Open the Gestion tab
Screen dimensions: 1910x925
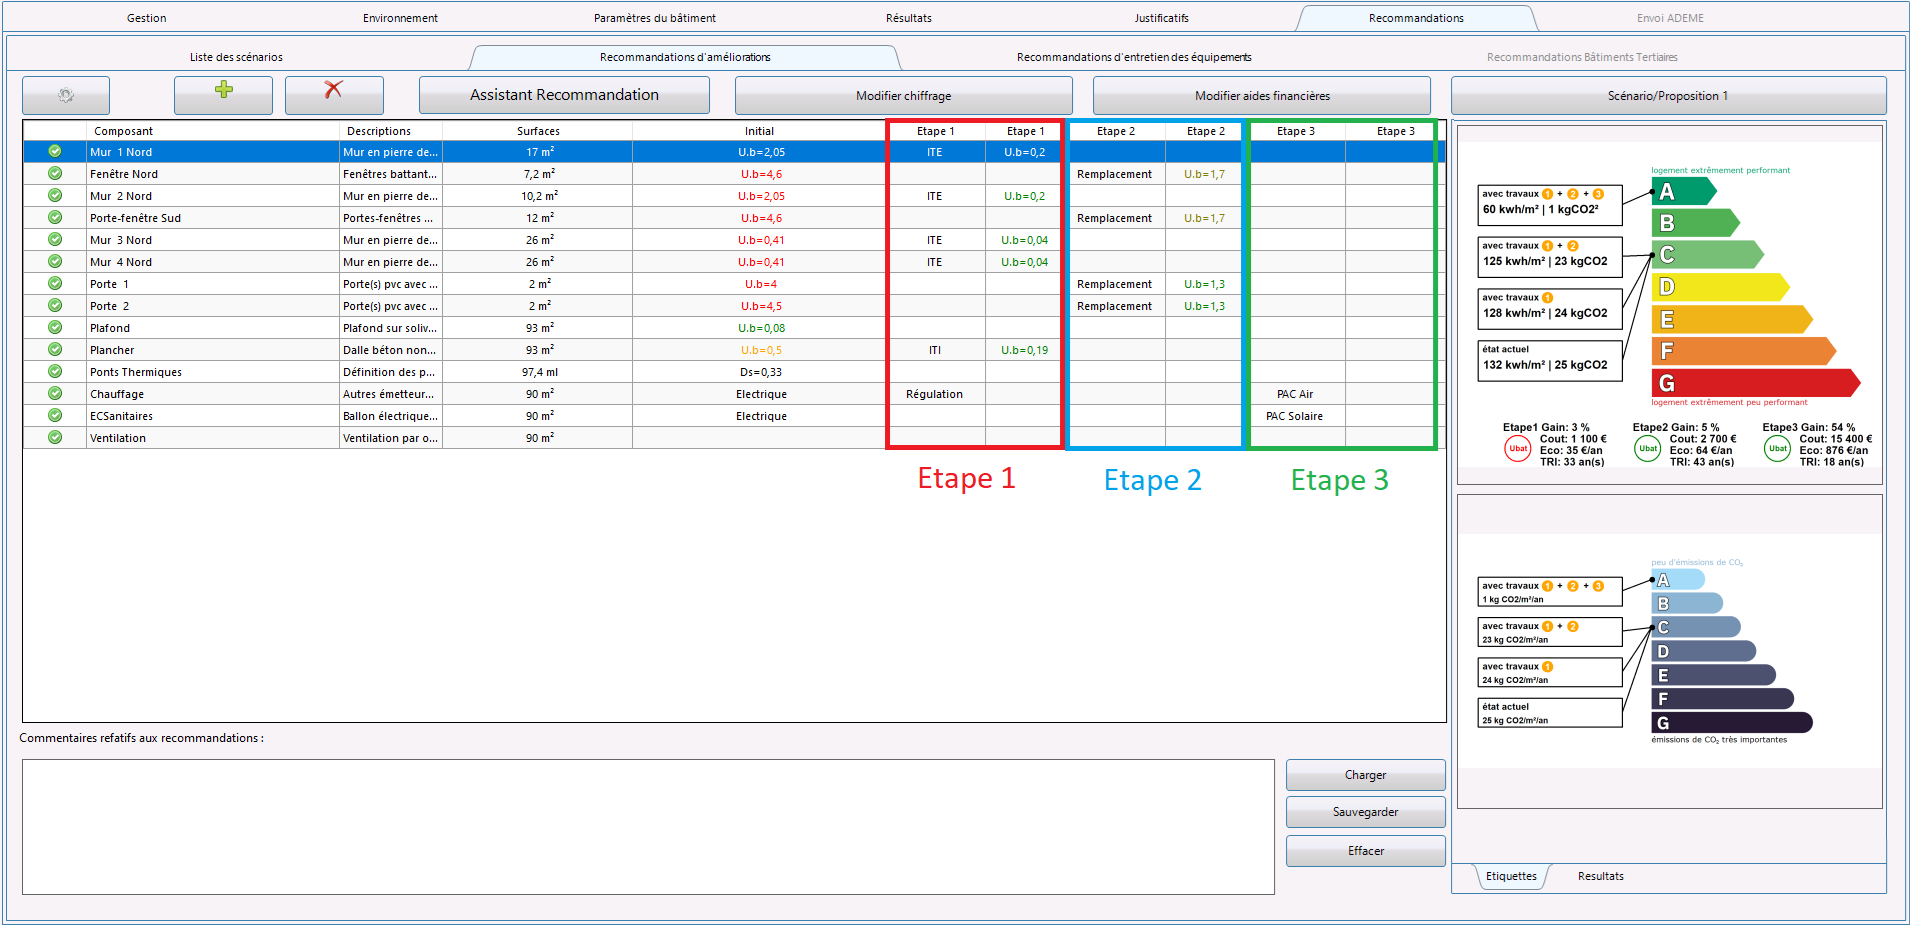pyautogui.click(x=147, y=18)
